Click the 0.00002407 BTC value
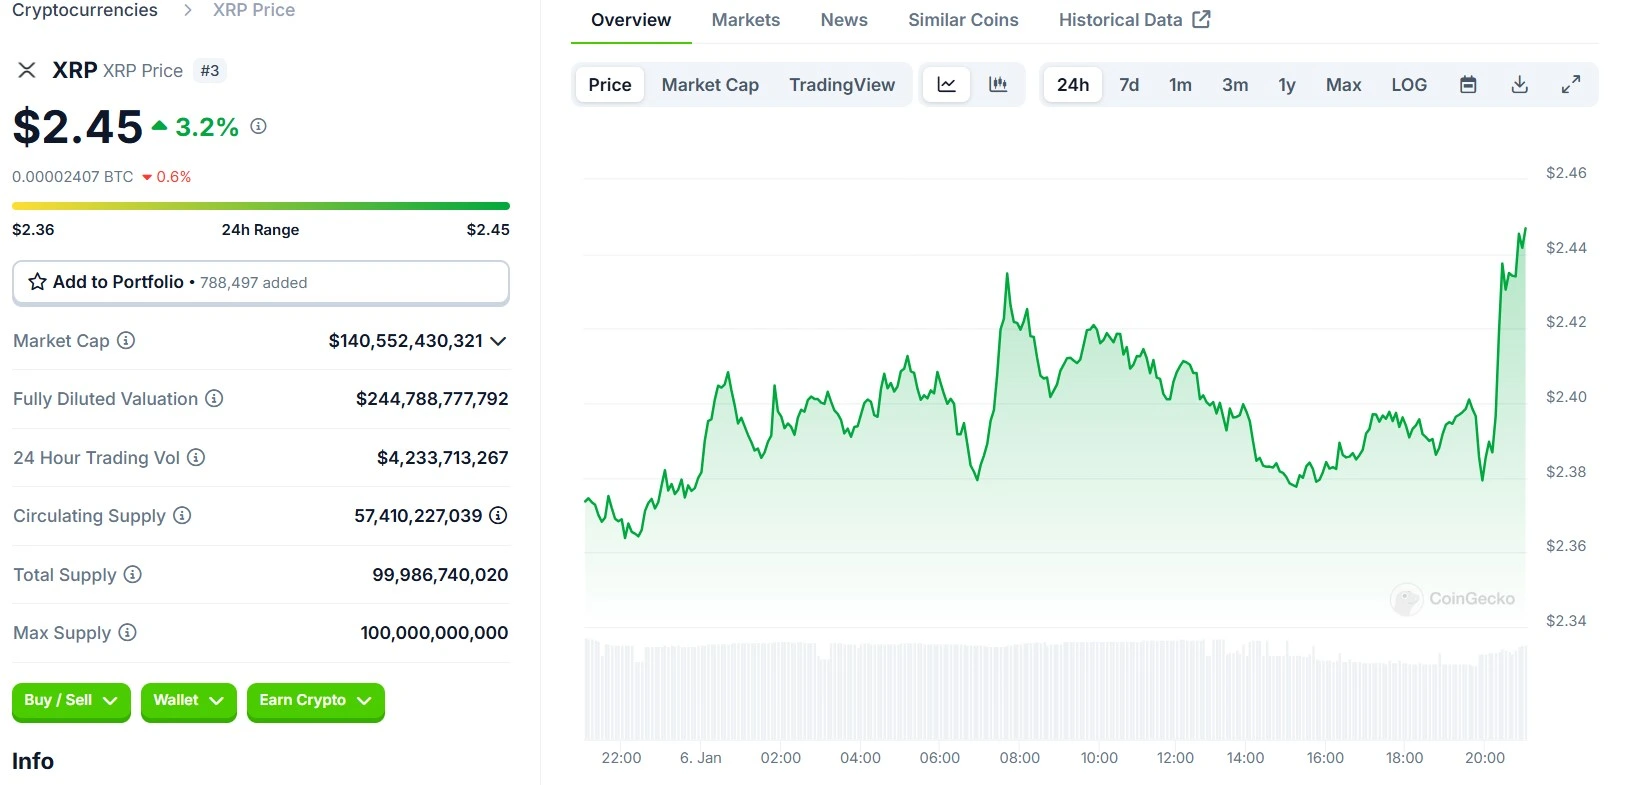The width and height of the screenshot is (1636, 785). [x=72, y=176]
